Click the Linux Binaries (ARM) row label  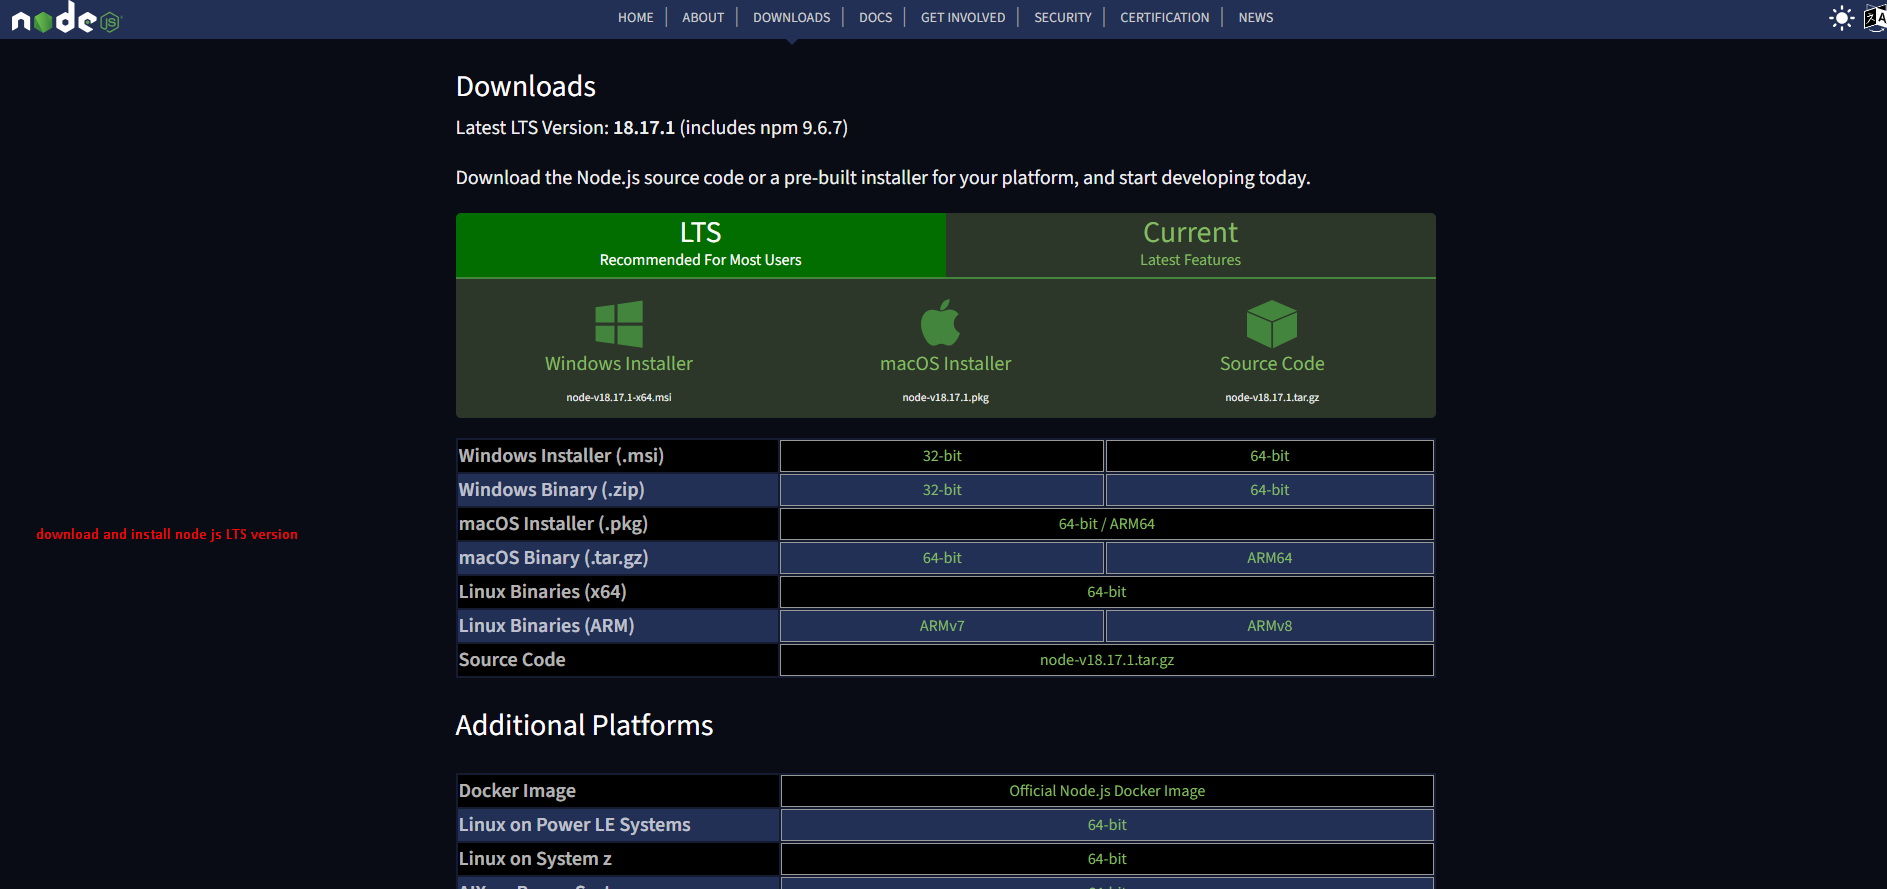tap(546, 626)
